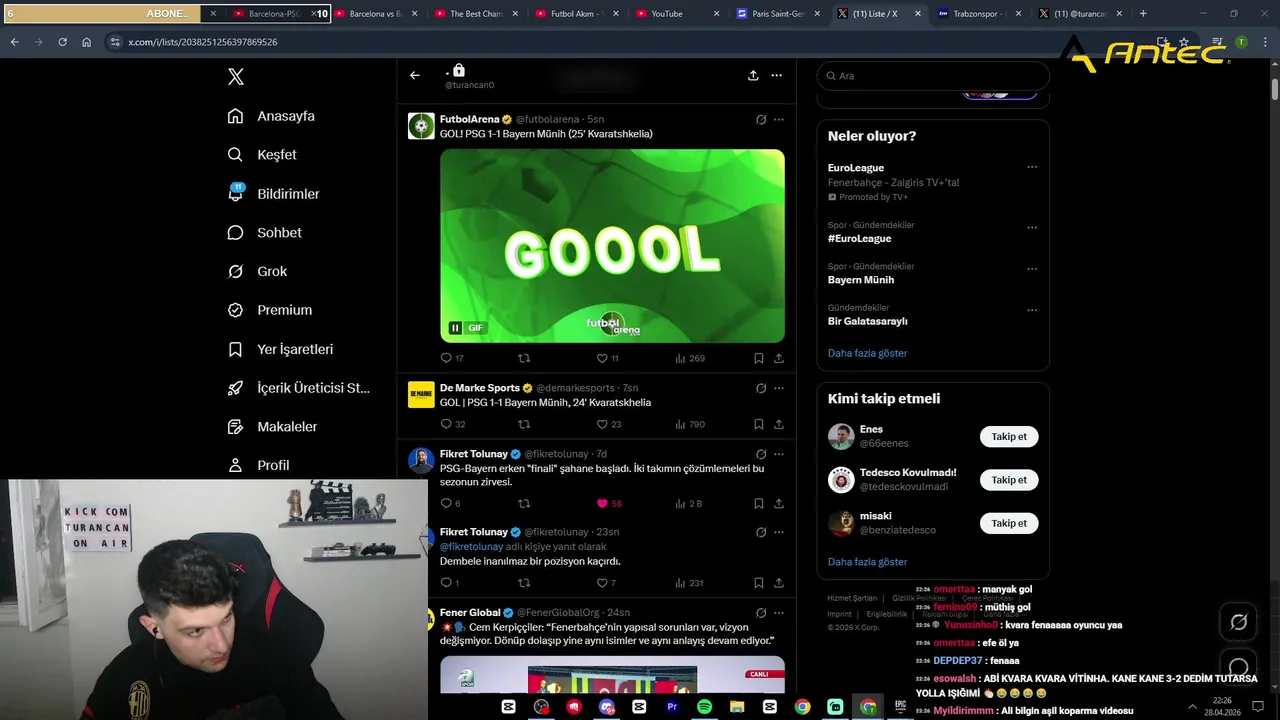Viewport: 1280px width, 720px height.
Task: Click the X logo in the sidebar
Action: coord(236,77)
